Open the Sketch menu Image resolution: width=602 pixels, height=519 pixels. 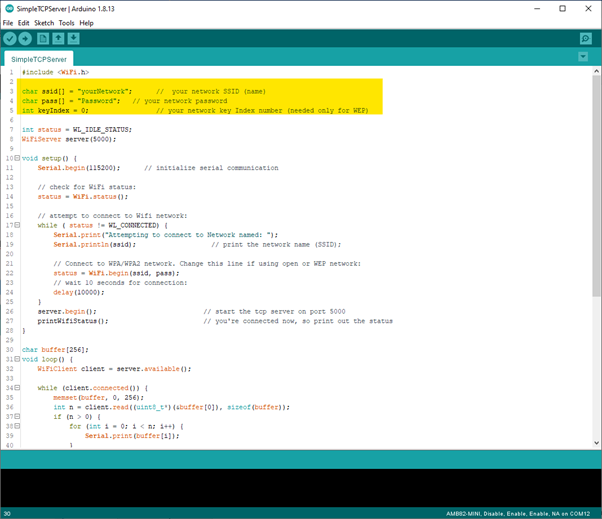44,22
